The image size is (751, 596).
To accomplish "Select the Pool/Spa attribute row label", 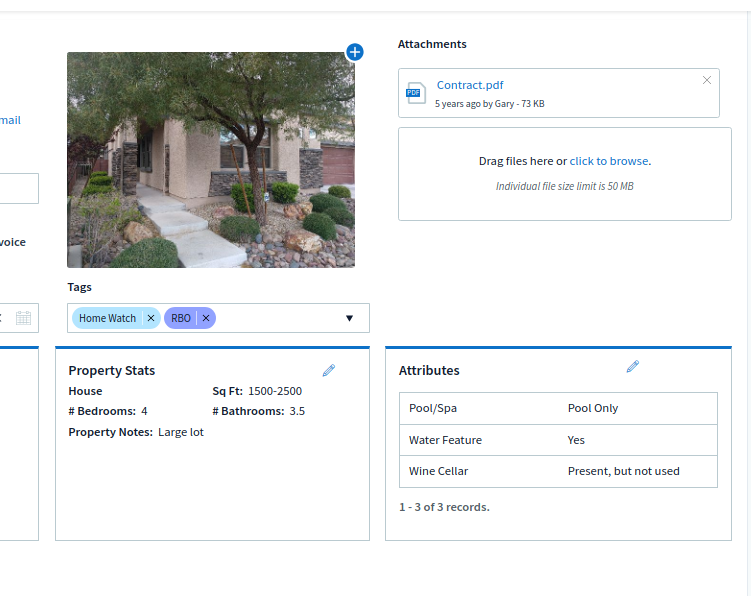I will pyautogui.click(x=433, y=408).
